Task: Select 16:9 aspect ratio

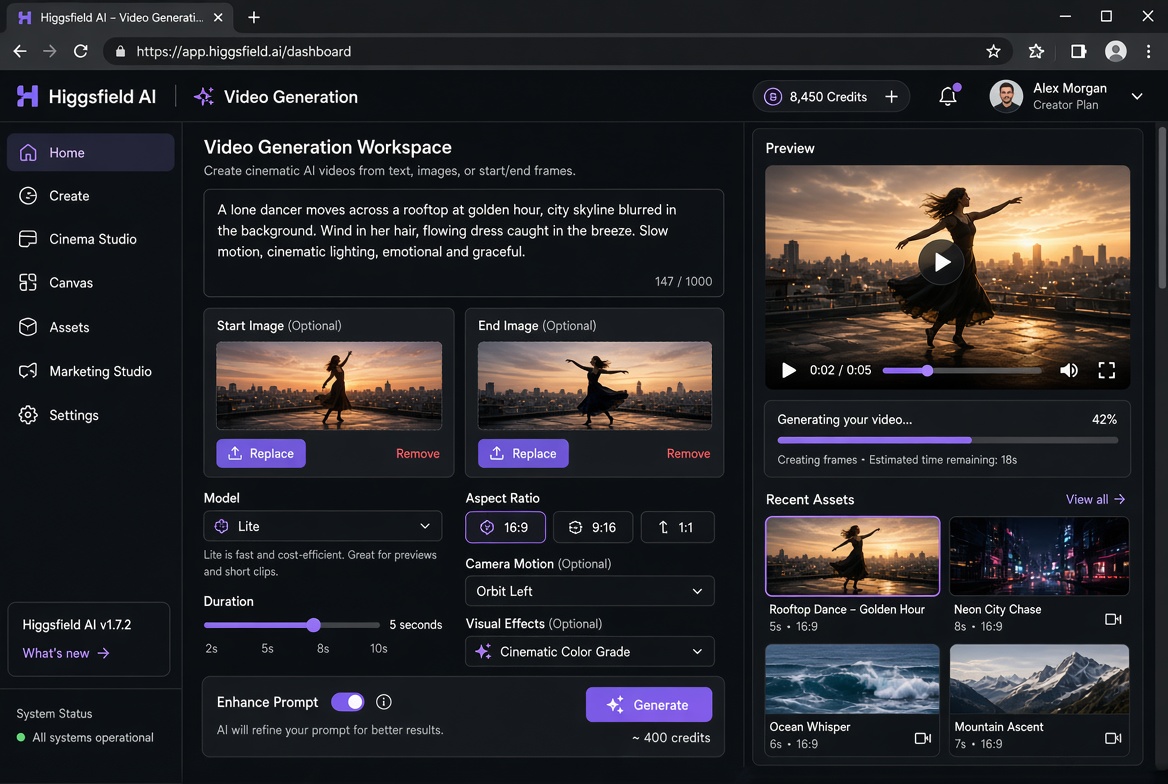Action: coord(505,527)
